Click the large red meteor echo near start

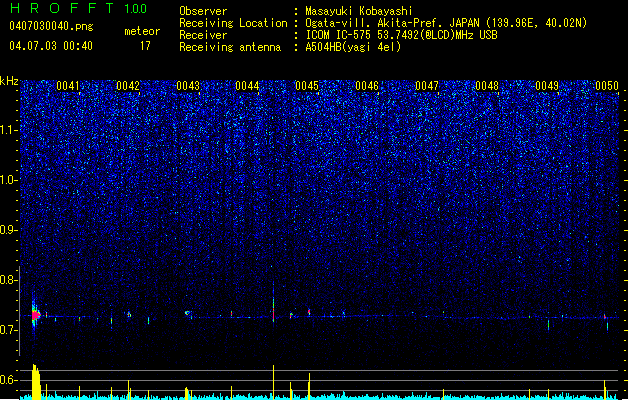[x=36, y=315]
